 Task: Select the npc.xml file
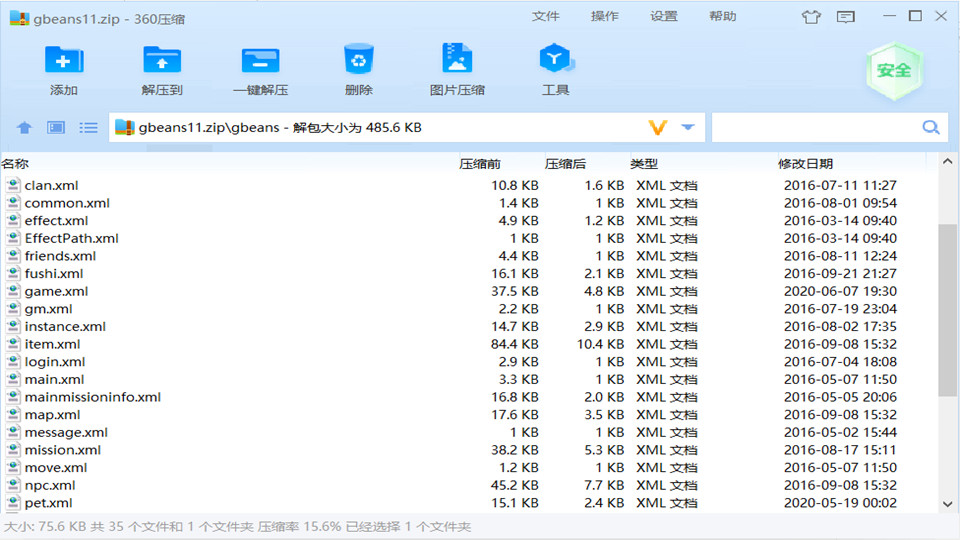(x=50, y=486)
